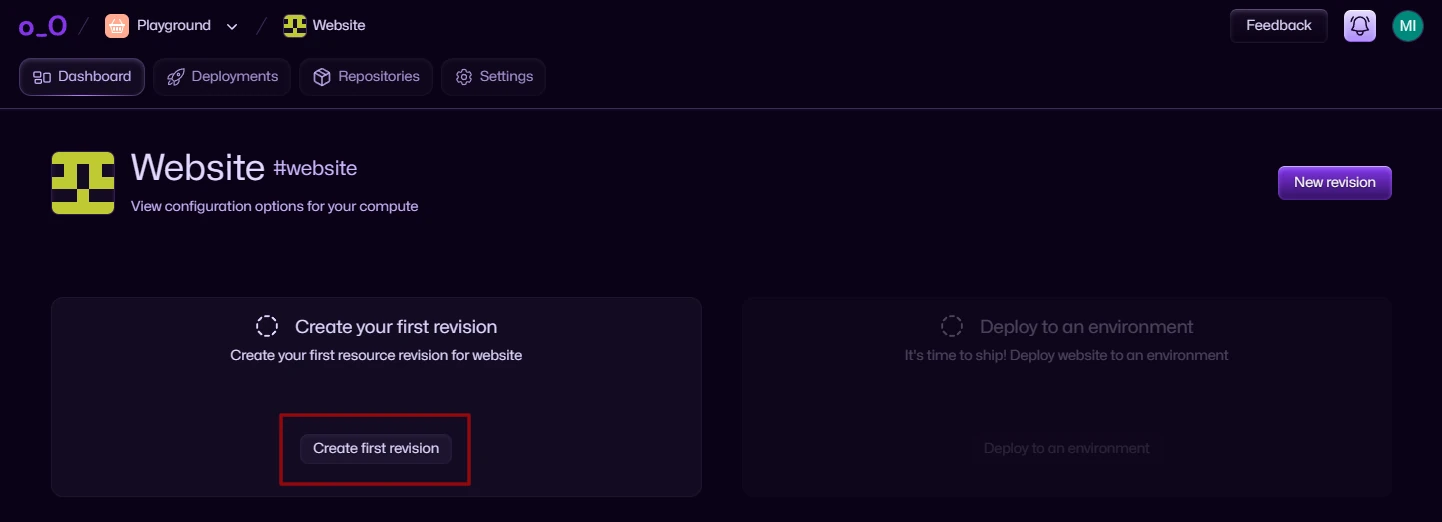The height and width of the screenshot is (522, 1442).
Task: Click Create first revision button
Action: (376, 449)
